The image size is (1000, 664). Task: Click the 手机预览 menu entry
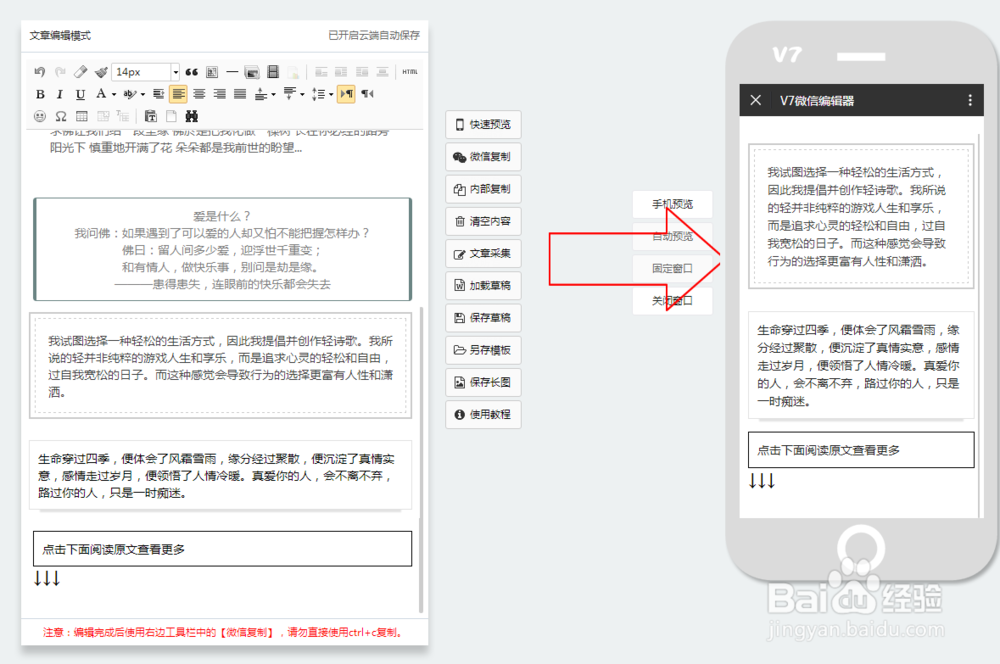(x=672, y=204)
